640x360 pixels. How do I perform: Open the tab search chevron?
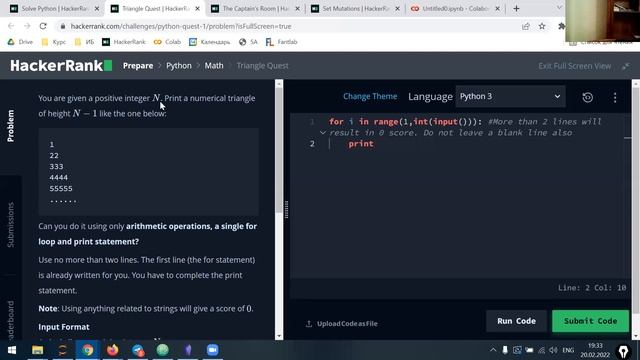559,7
